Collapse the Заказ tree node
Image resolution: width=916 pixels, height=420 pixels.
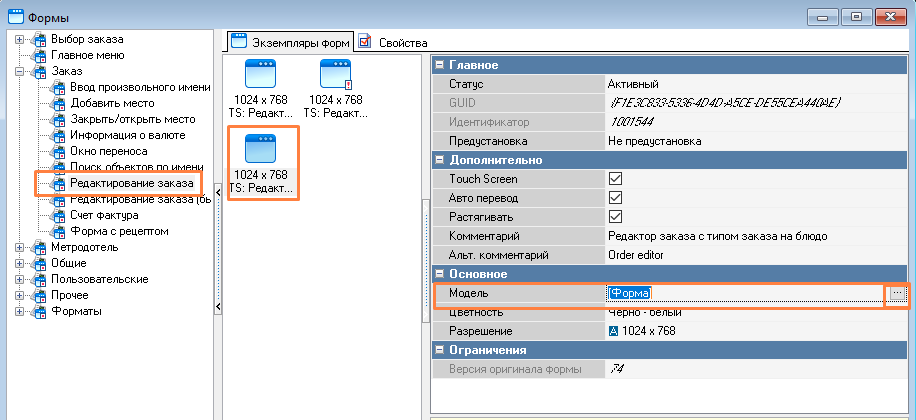pyautogui.click(x=19, y=71)
